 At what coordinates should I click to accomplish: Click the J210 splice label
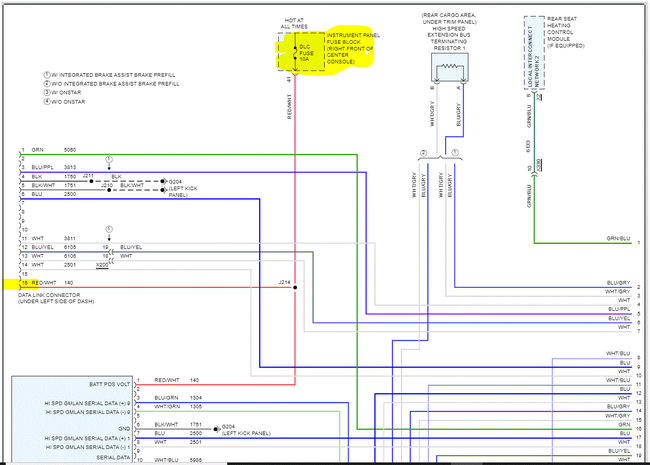click(107, 185)
